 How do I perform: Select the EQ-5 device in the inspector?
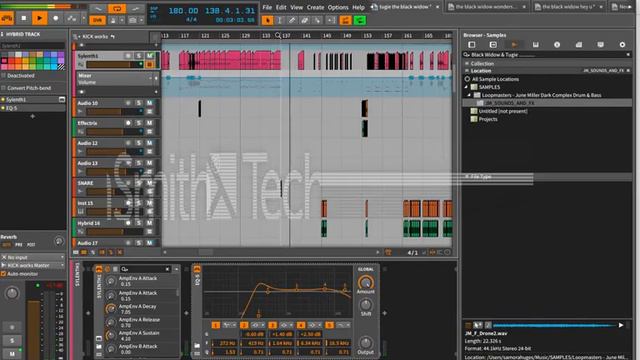pos(32,108)
